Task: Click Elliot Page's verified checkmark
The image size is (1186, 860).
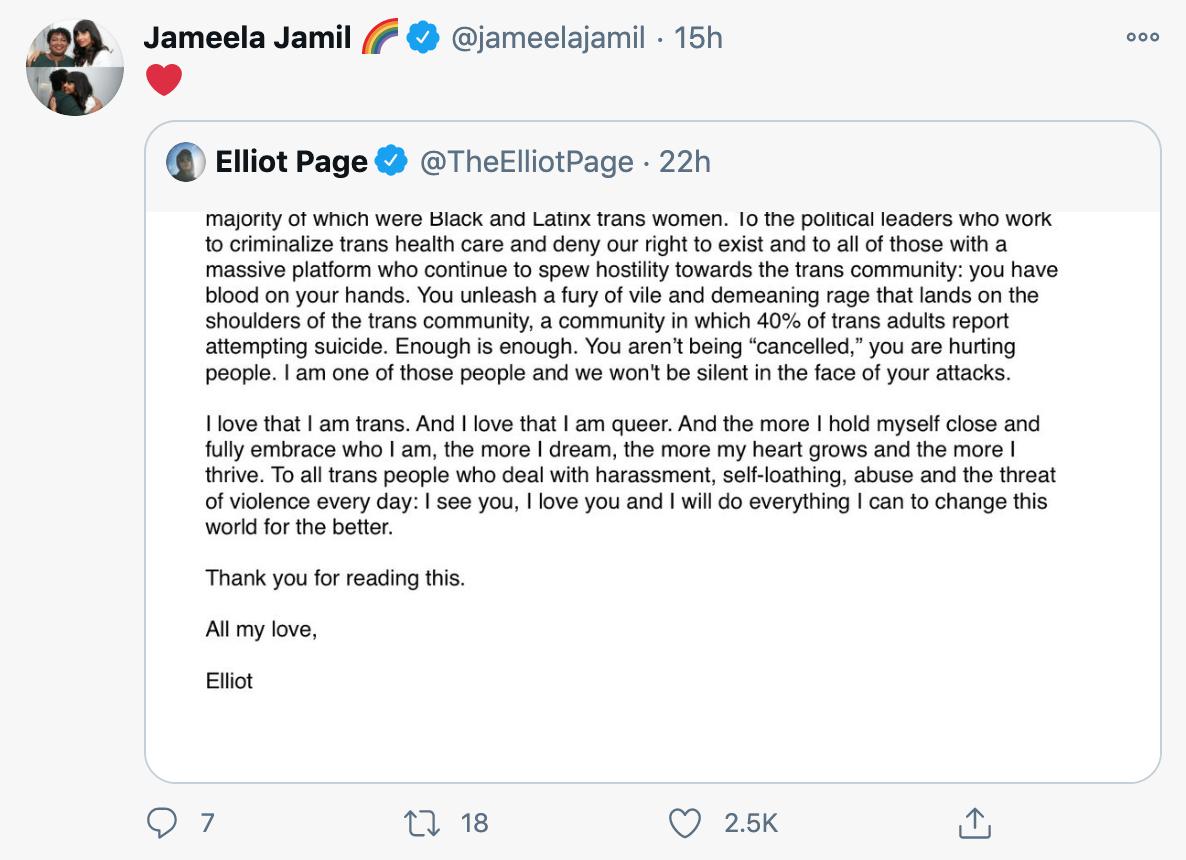Action: point(392,160)
